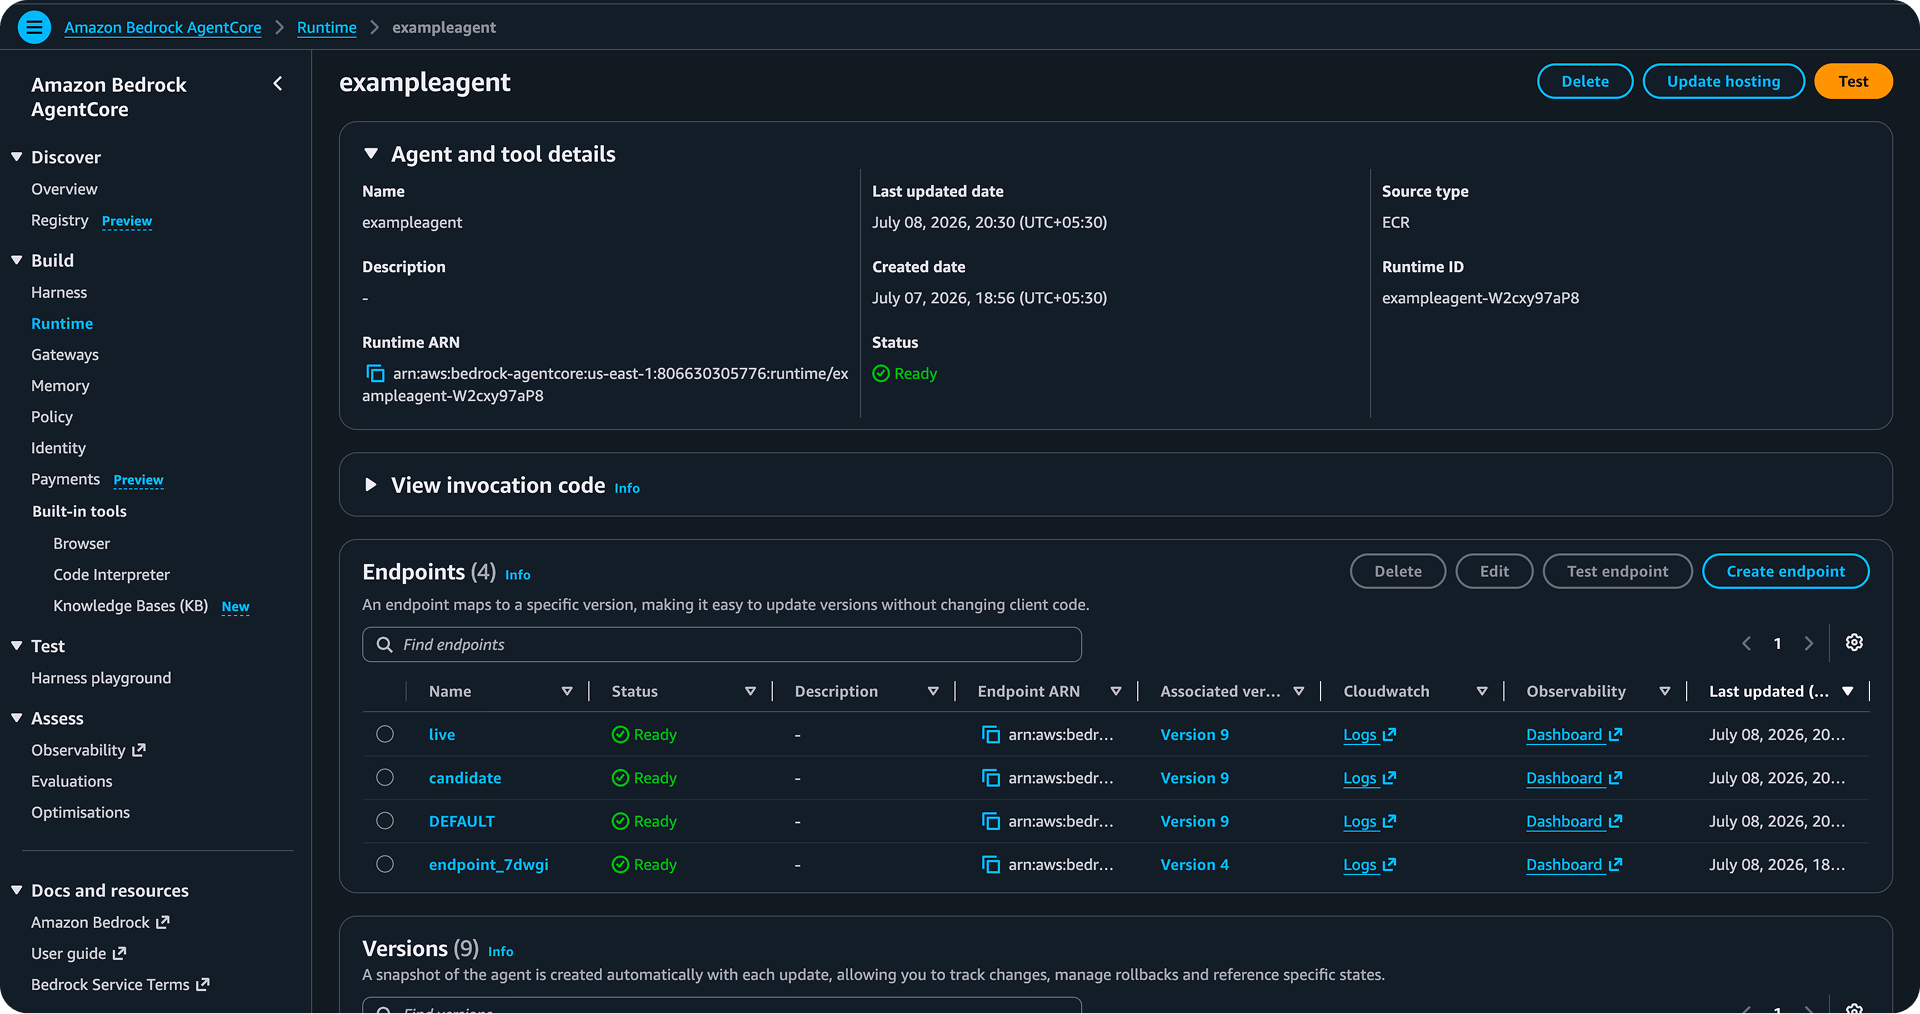Click the Create endpoint button
Viewport: 1920px width, 1014px height.
point(1785,571)
